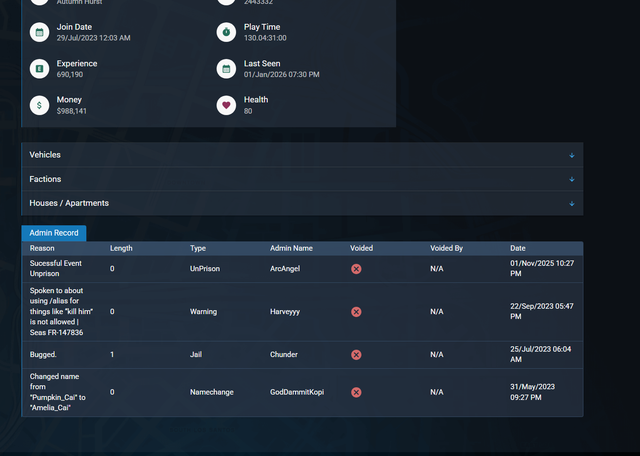The width and height of the screenshot is (640, 456).
Task: Click date '31/May/2023 09:27 PM'
Action: 533,392
